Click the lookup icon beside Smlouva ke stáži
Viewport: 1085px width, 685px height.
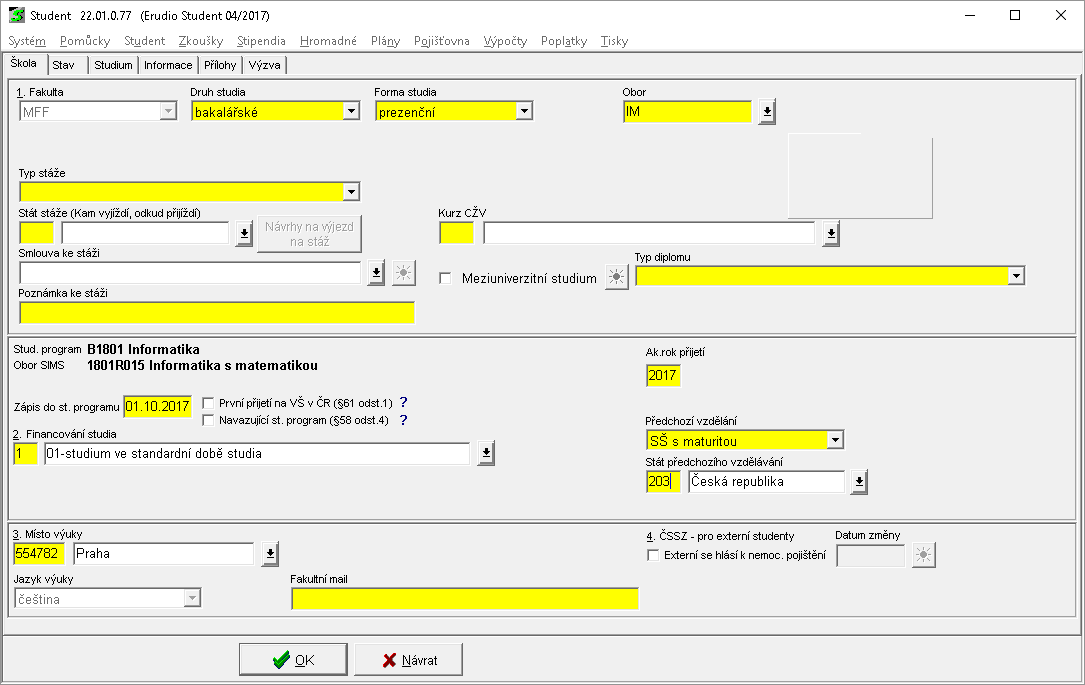[x=376, y=273]
